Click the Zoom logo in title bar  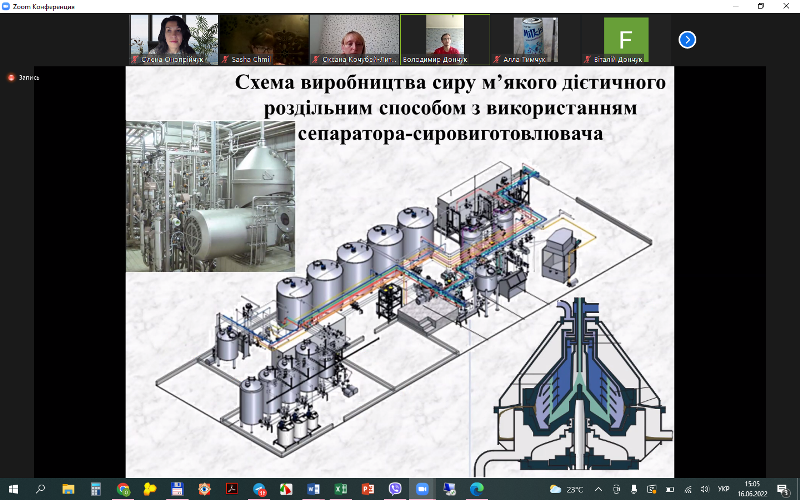6,6
